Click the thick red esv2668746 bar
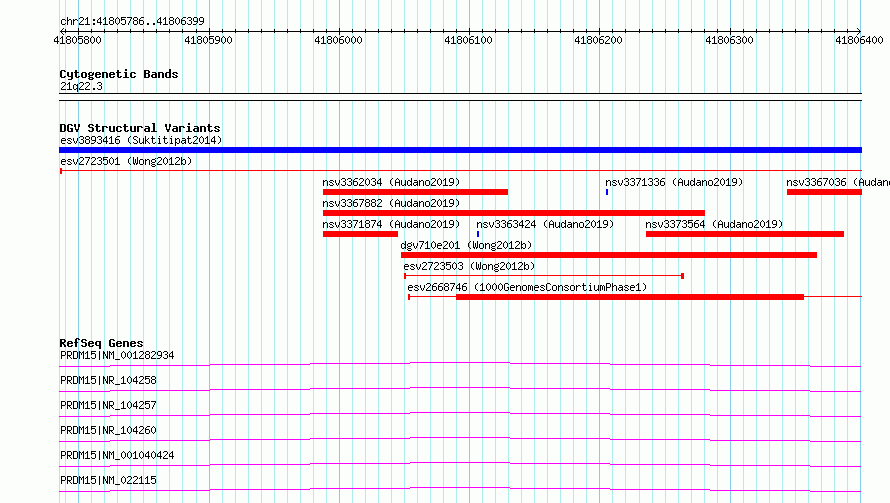Viewport: 890px width, 503px height. 630,297
